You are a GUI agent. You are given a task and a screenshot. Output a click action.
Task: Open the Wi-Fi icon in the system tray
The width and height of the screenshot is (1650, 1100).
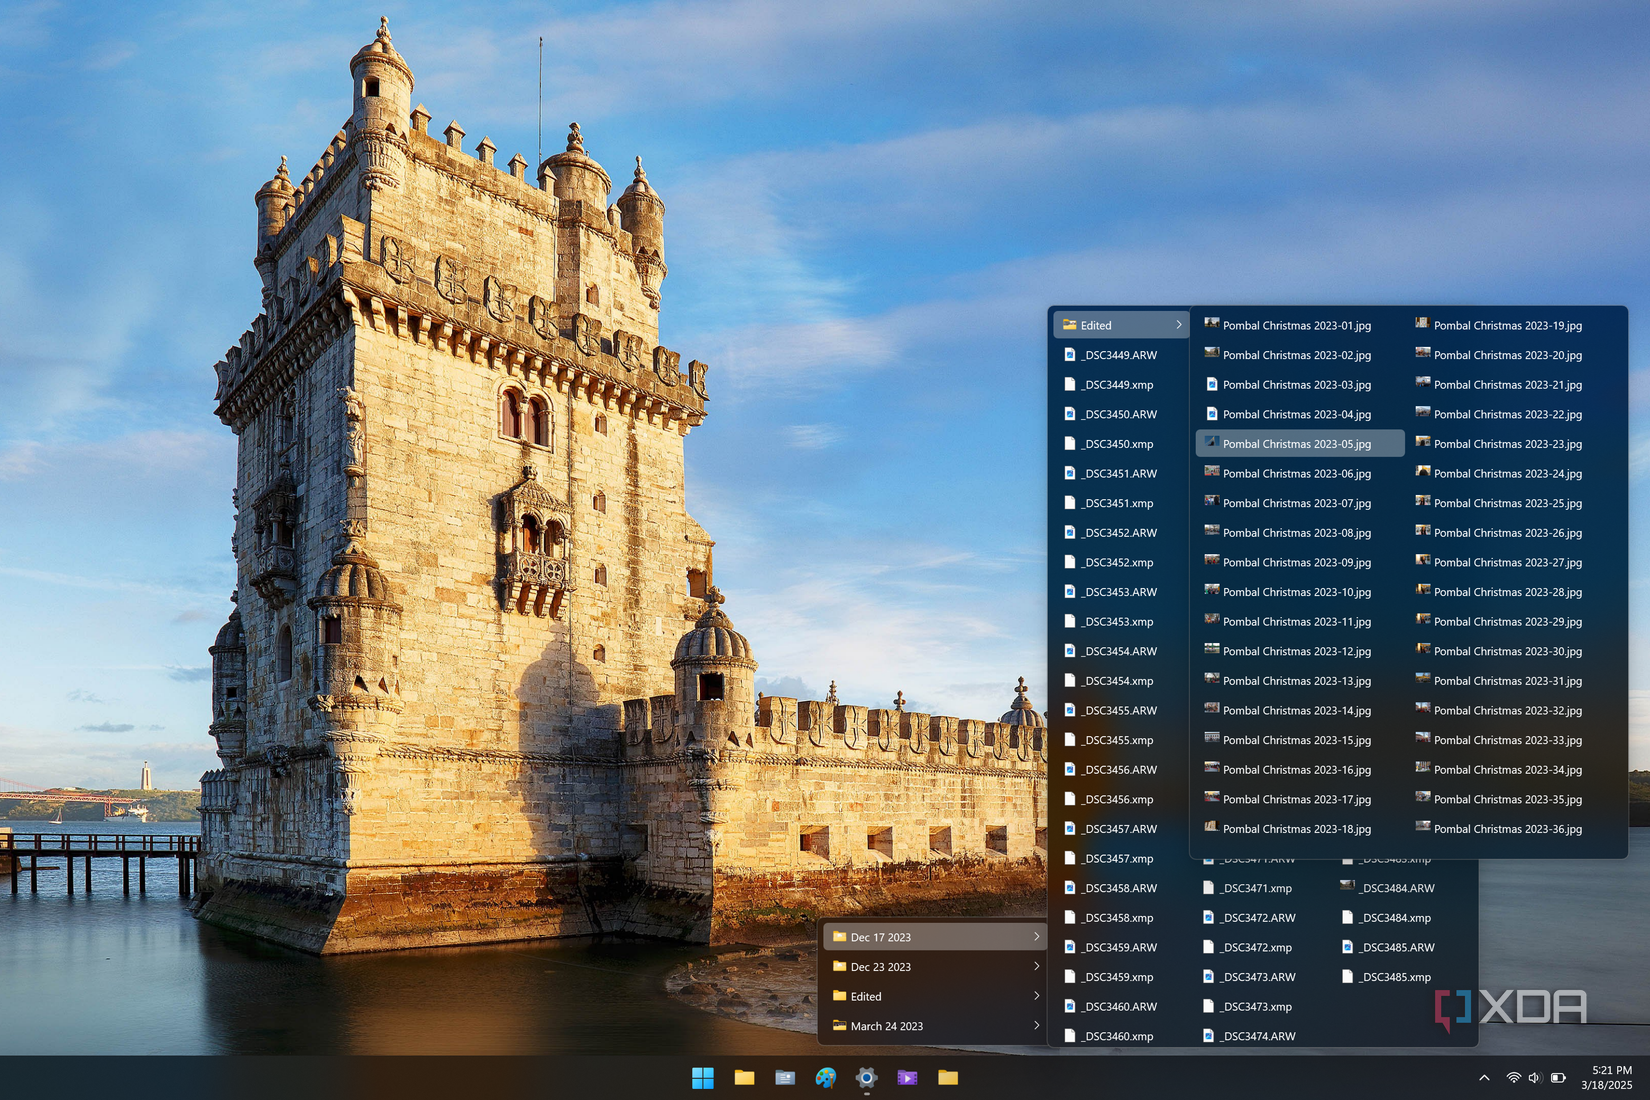point(1513,1078)
